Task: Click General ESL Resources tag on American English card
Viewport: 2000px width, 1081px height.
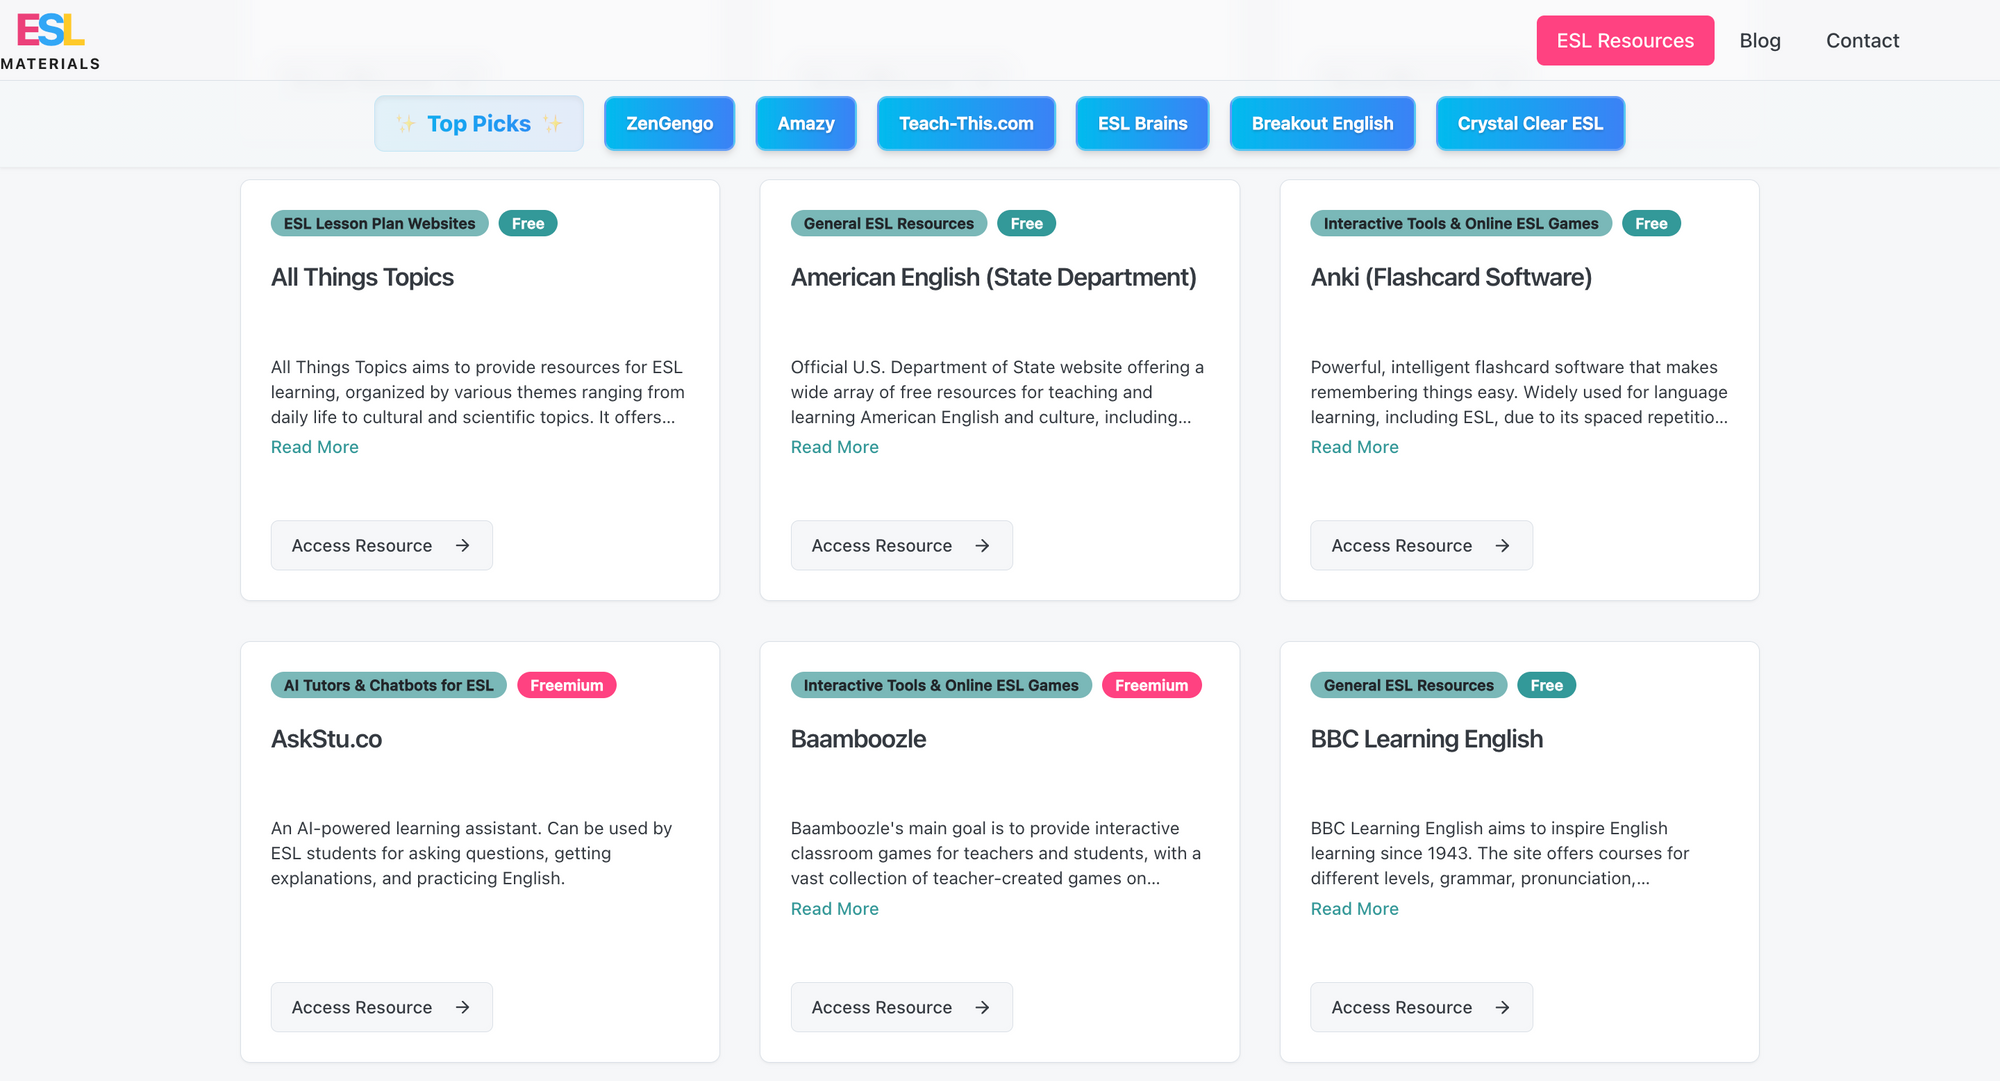Action: click(888, 224)
